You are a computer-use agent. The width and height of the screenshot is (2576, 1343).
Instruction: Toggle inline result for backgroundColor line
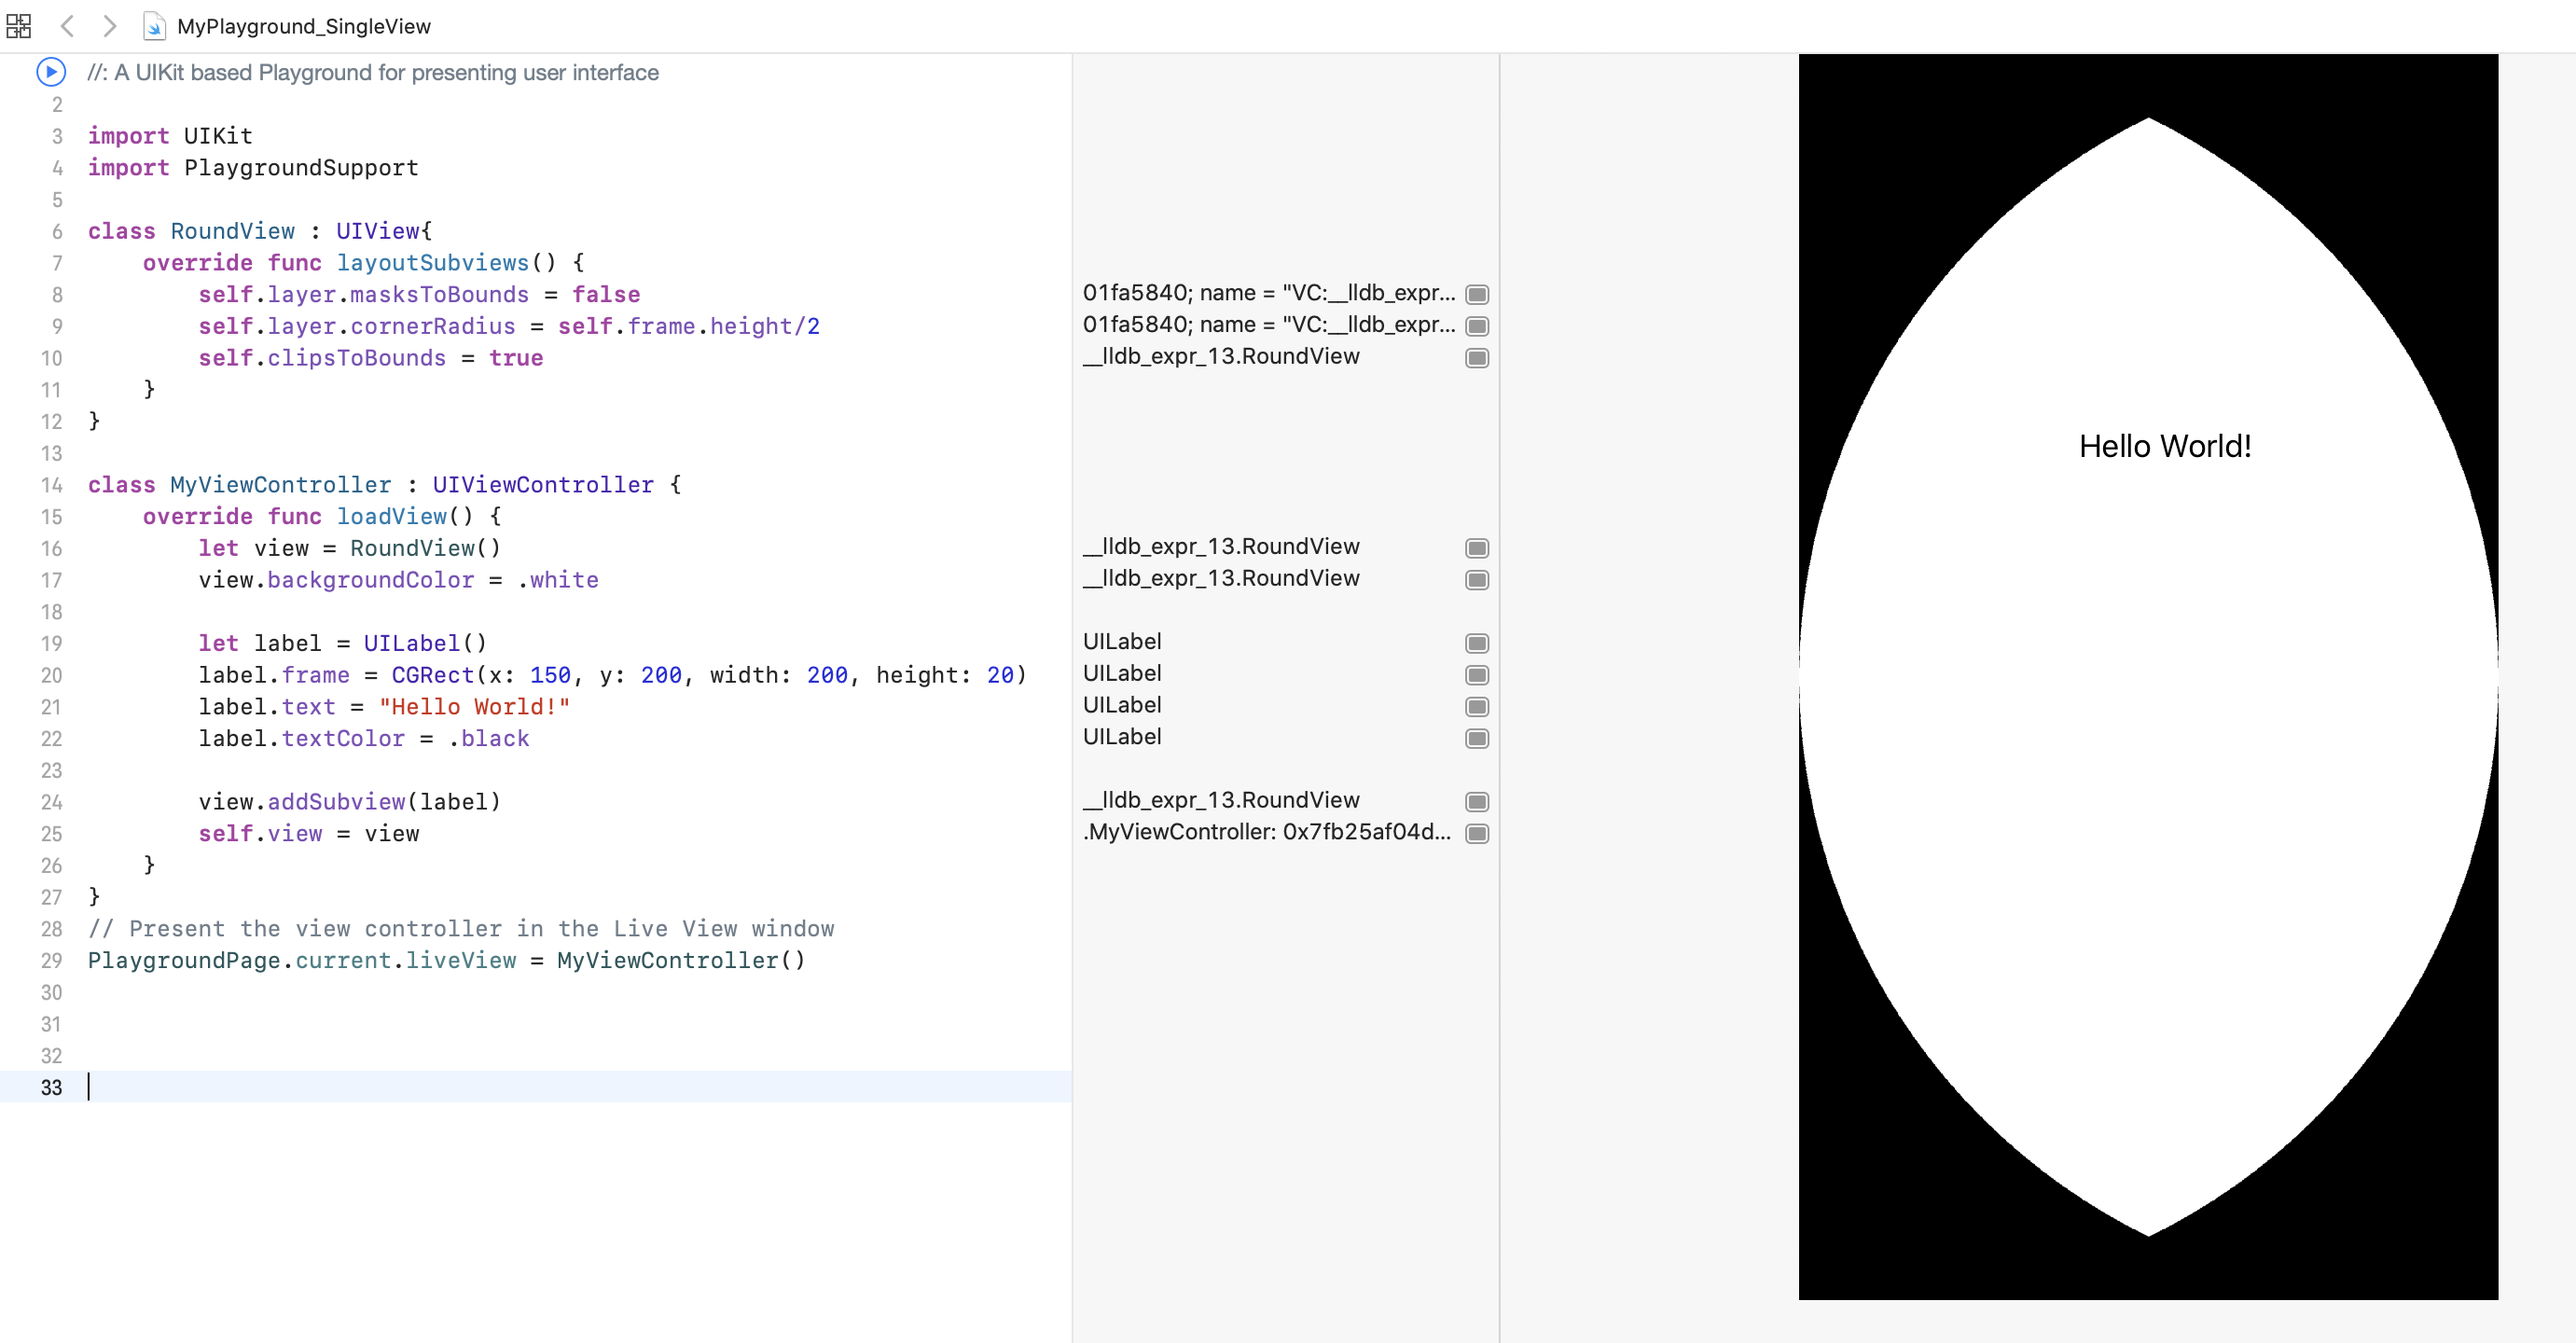tap(1476, 580)
